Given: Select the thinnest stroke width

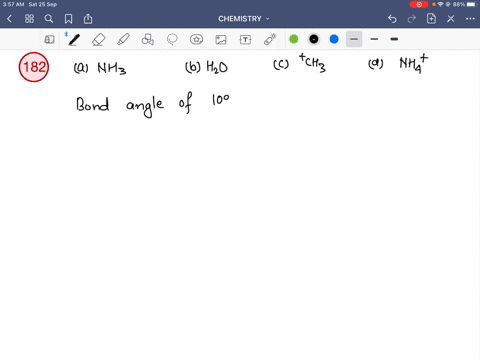Looking at the screenshot, I should click(354, 39).
